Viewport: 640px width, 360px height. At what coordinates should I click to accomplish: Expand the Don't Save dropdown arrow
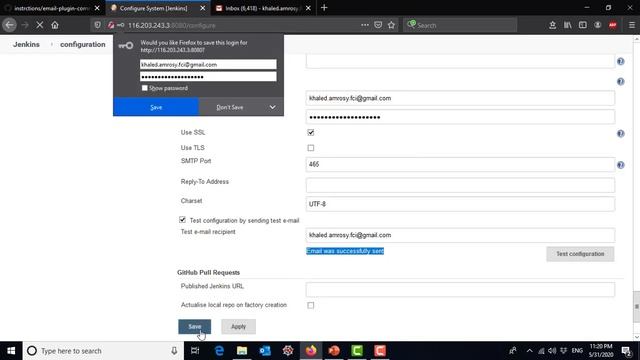(x=272, y=107)
